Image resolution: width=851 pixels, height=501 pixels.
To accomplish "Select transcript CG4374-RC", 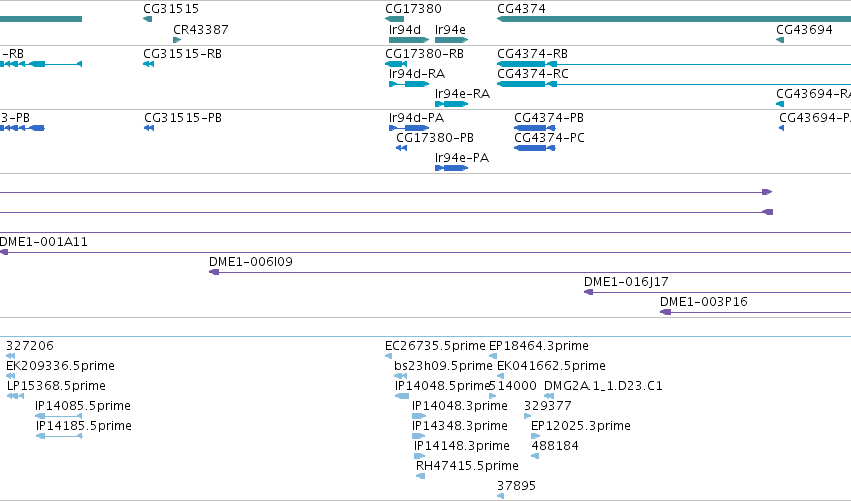I will coord(532,74).
